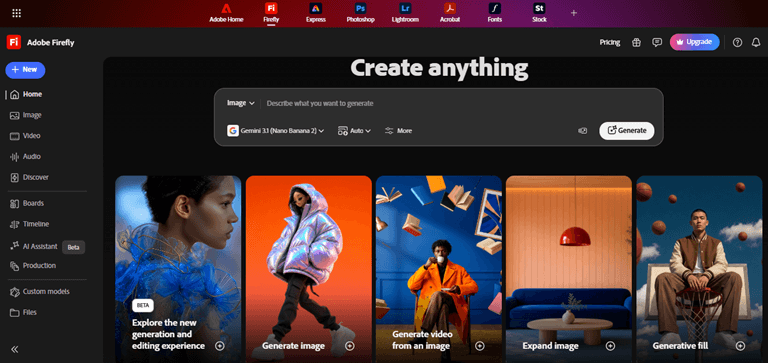Open the Generative fill card thumbnail
Screen dimensions: 768x363
(x=699, y=269)
